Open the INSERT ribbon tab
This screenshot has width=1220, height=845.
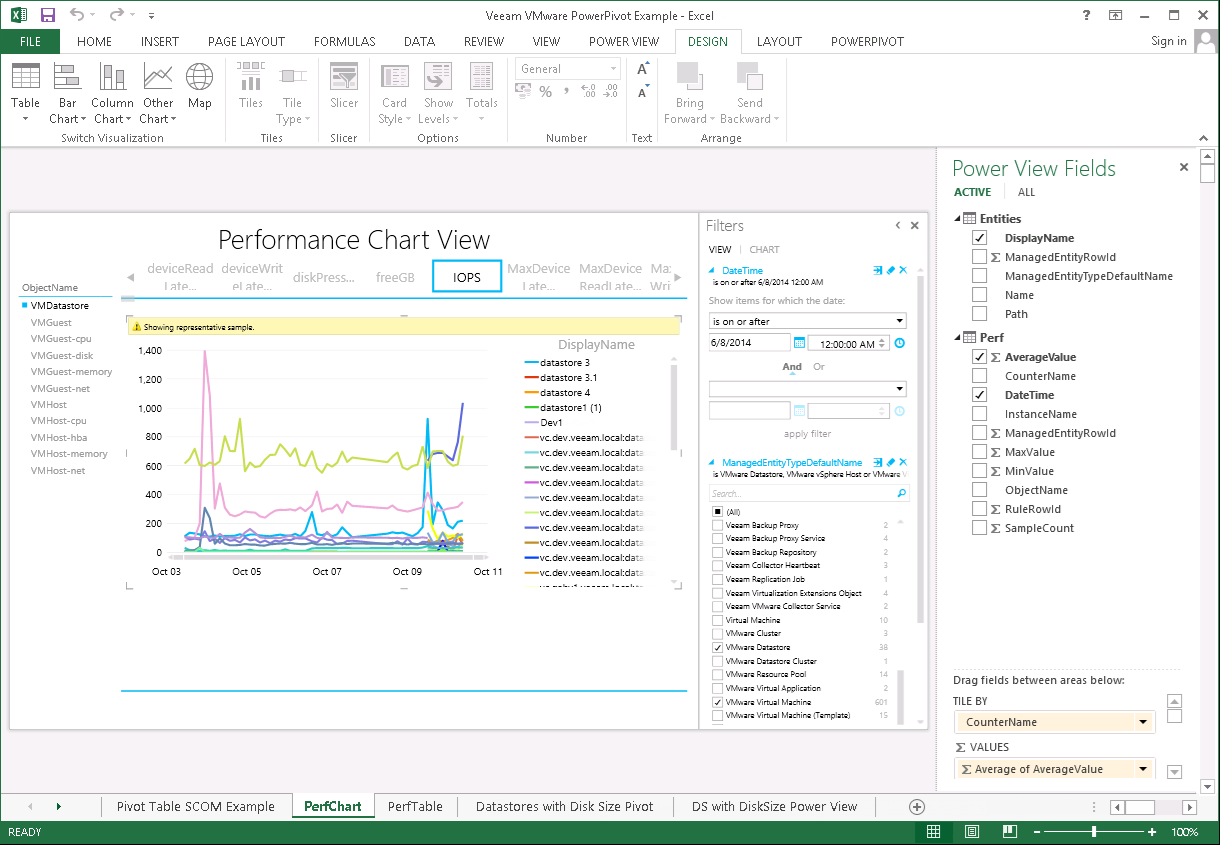[x=160, y=41]
